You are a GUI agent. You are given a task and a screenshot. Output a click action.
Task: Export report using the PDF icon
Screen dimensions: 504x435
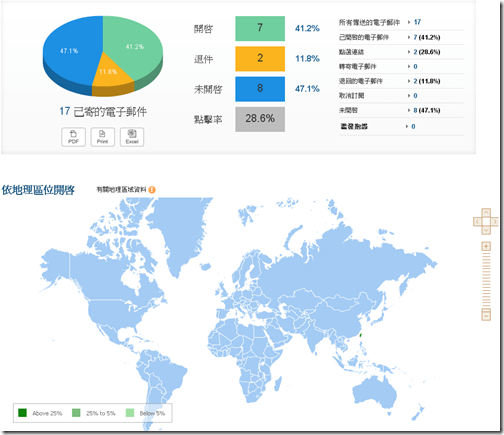click(x=73, y=137)
